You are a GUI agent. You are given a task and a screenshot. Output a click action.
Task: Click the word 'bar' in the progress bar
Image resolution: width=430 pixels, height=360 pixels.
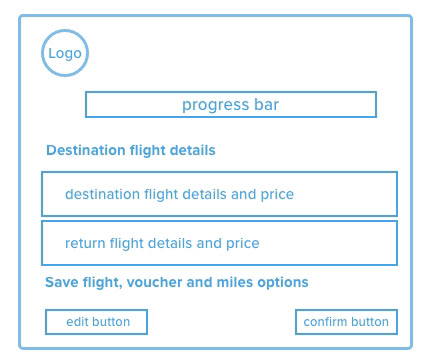coord(266,104)
